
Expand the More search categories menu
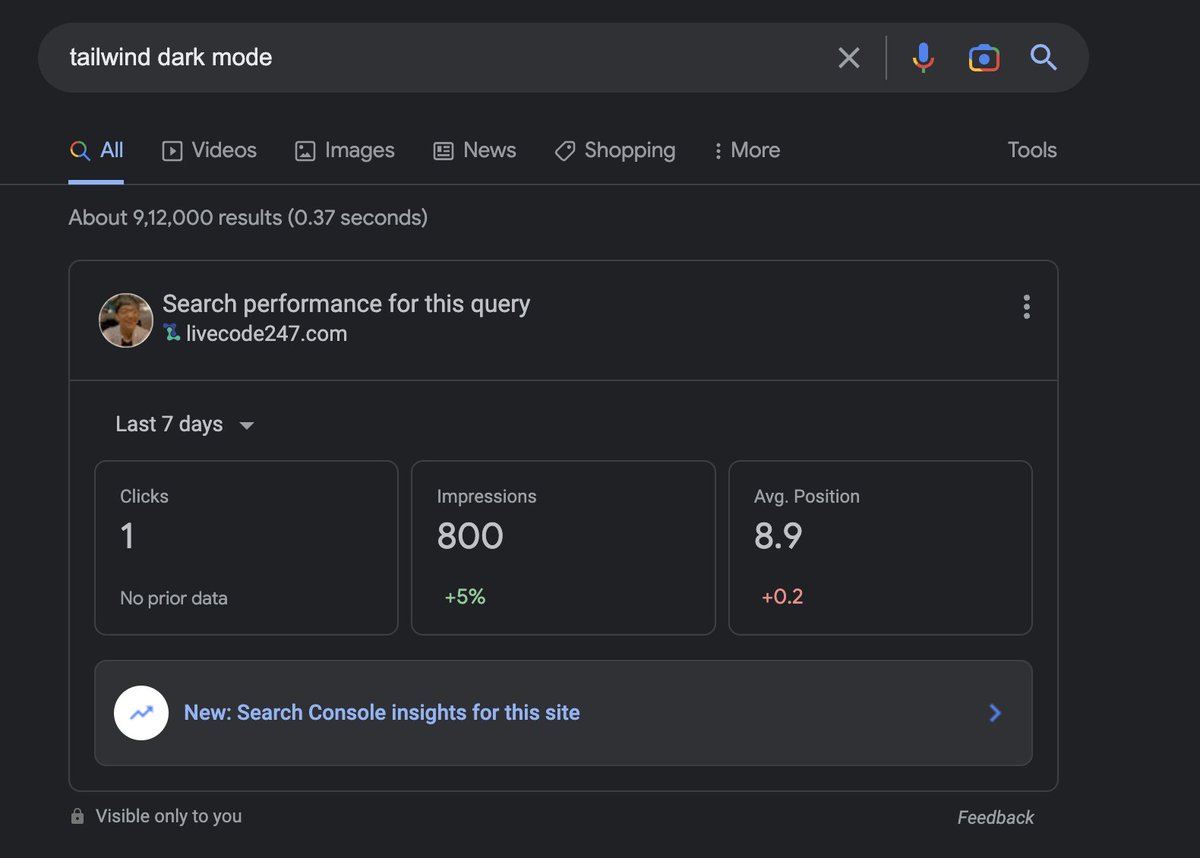coord(746,150)
